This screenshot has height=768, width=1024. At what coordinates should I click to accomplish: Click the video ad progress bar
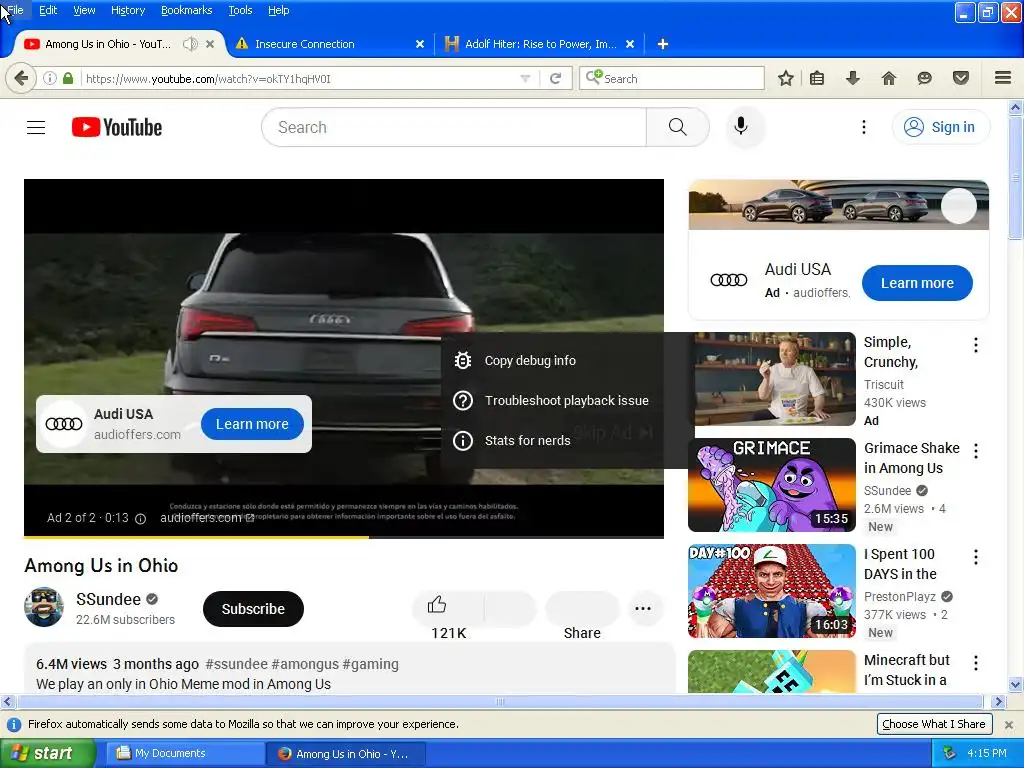pyautogui.click(x=344, y=537)
